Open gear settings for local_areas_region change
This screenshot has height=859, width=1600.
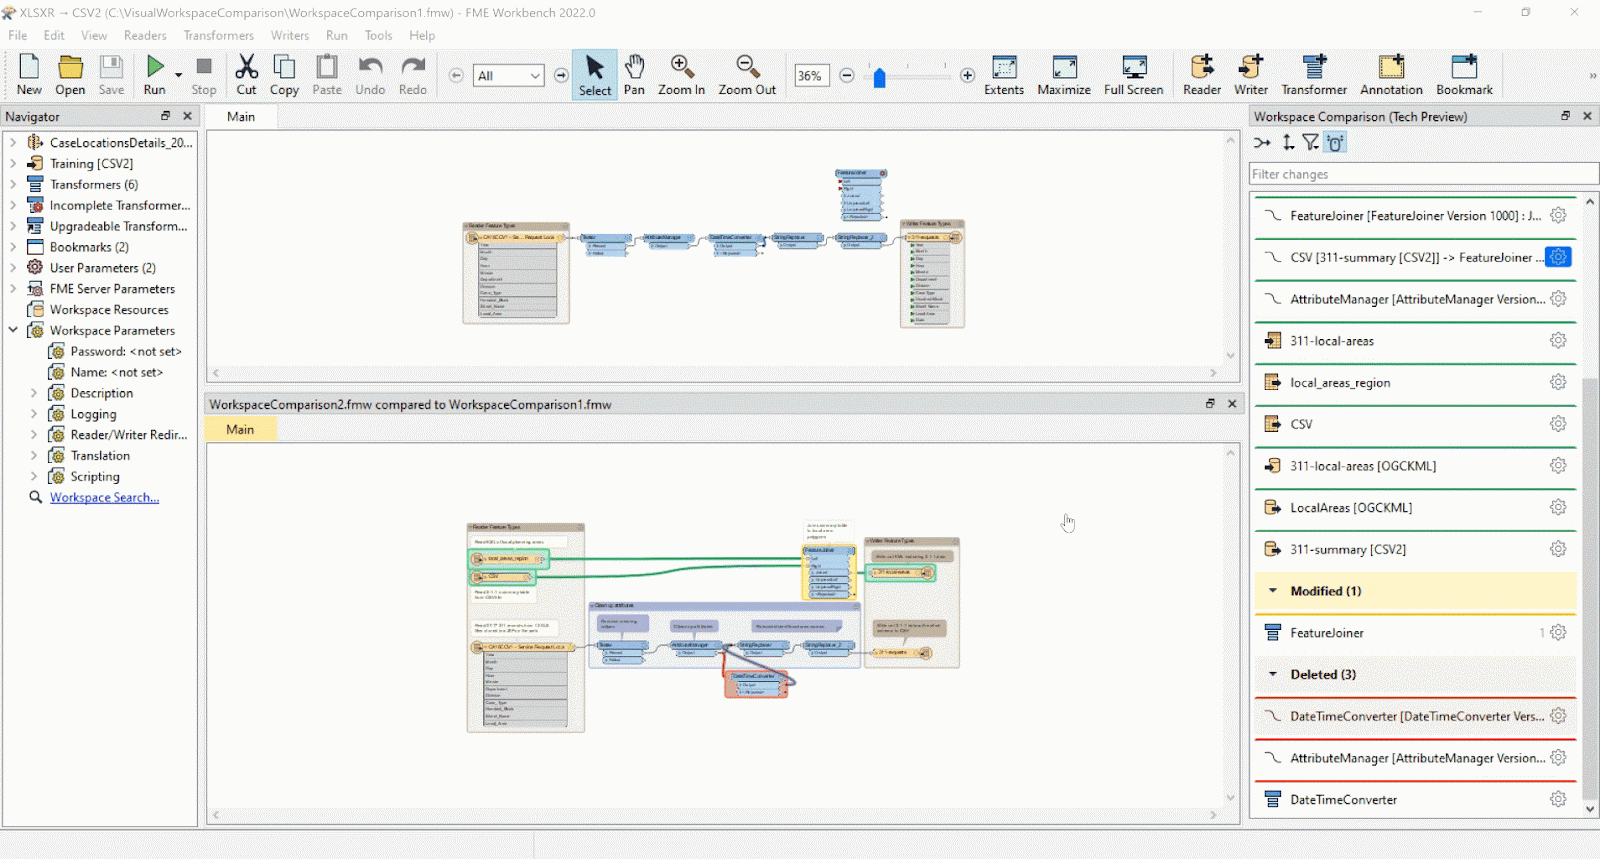click(x=1558, y=382)
